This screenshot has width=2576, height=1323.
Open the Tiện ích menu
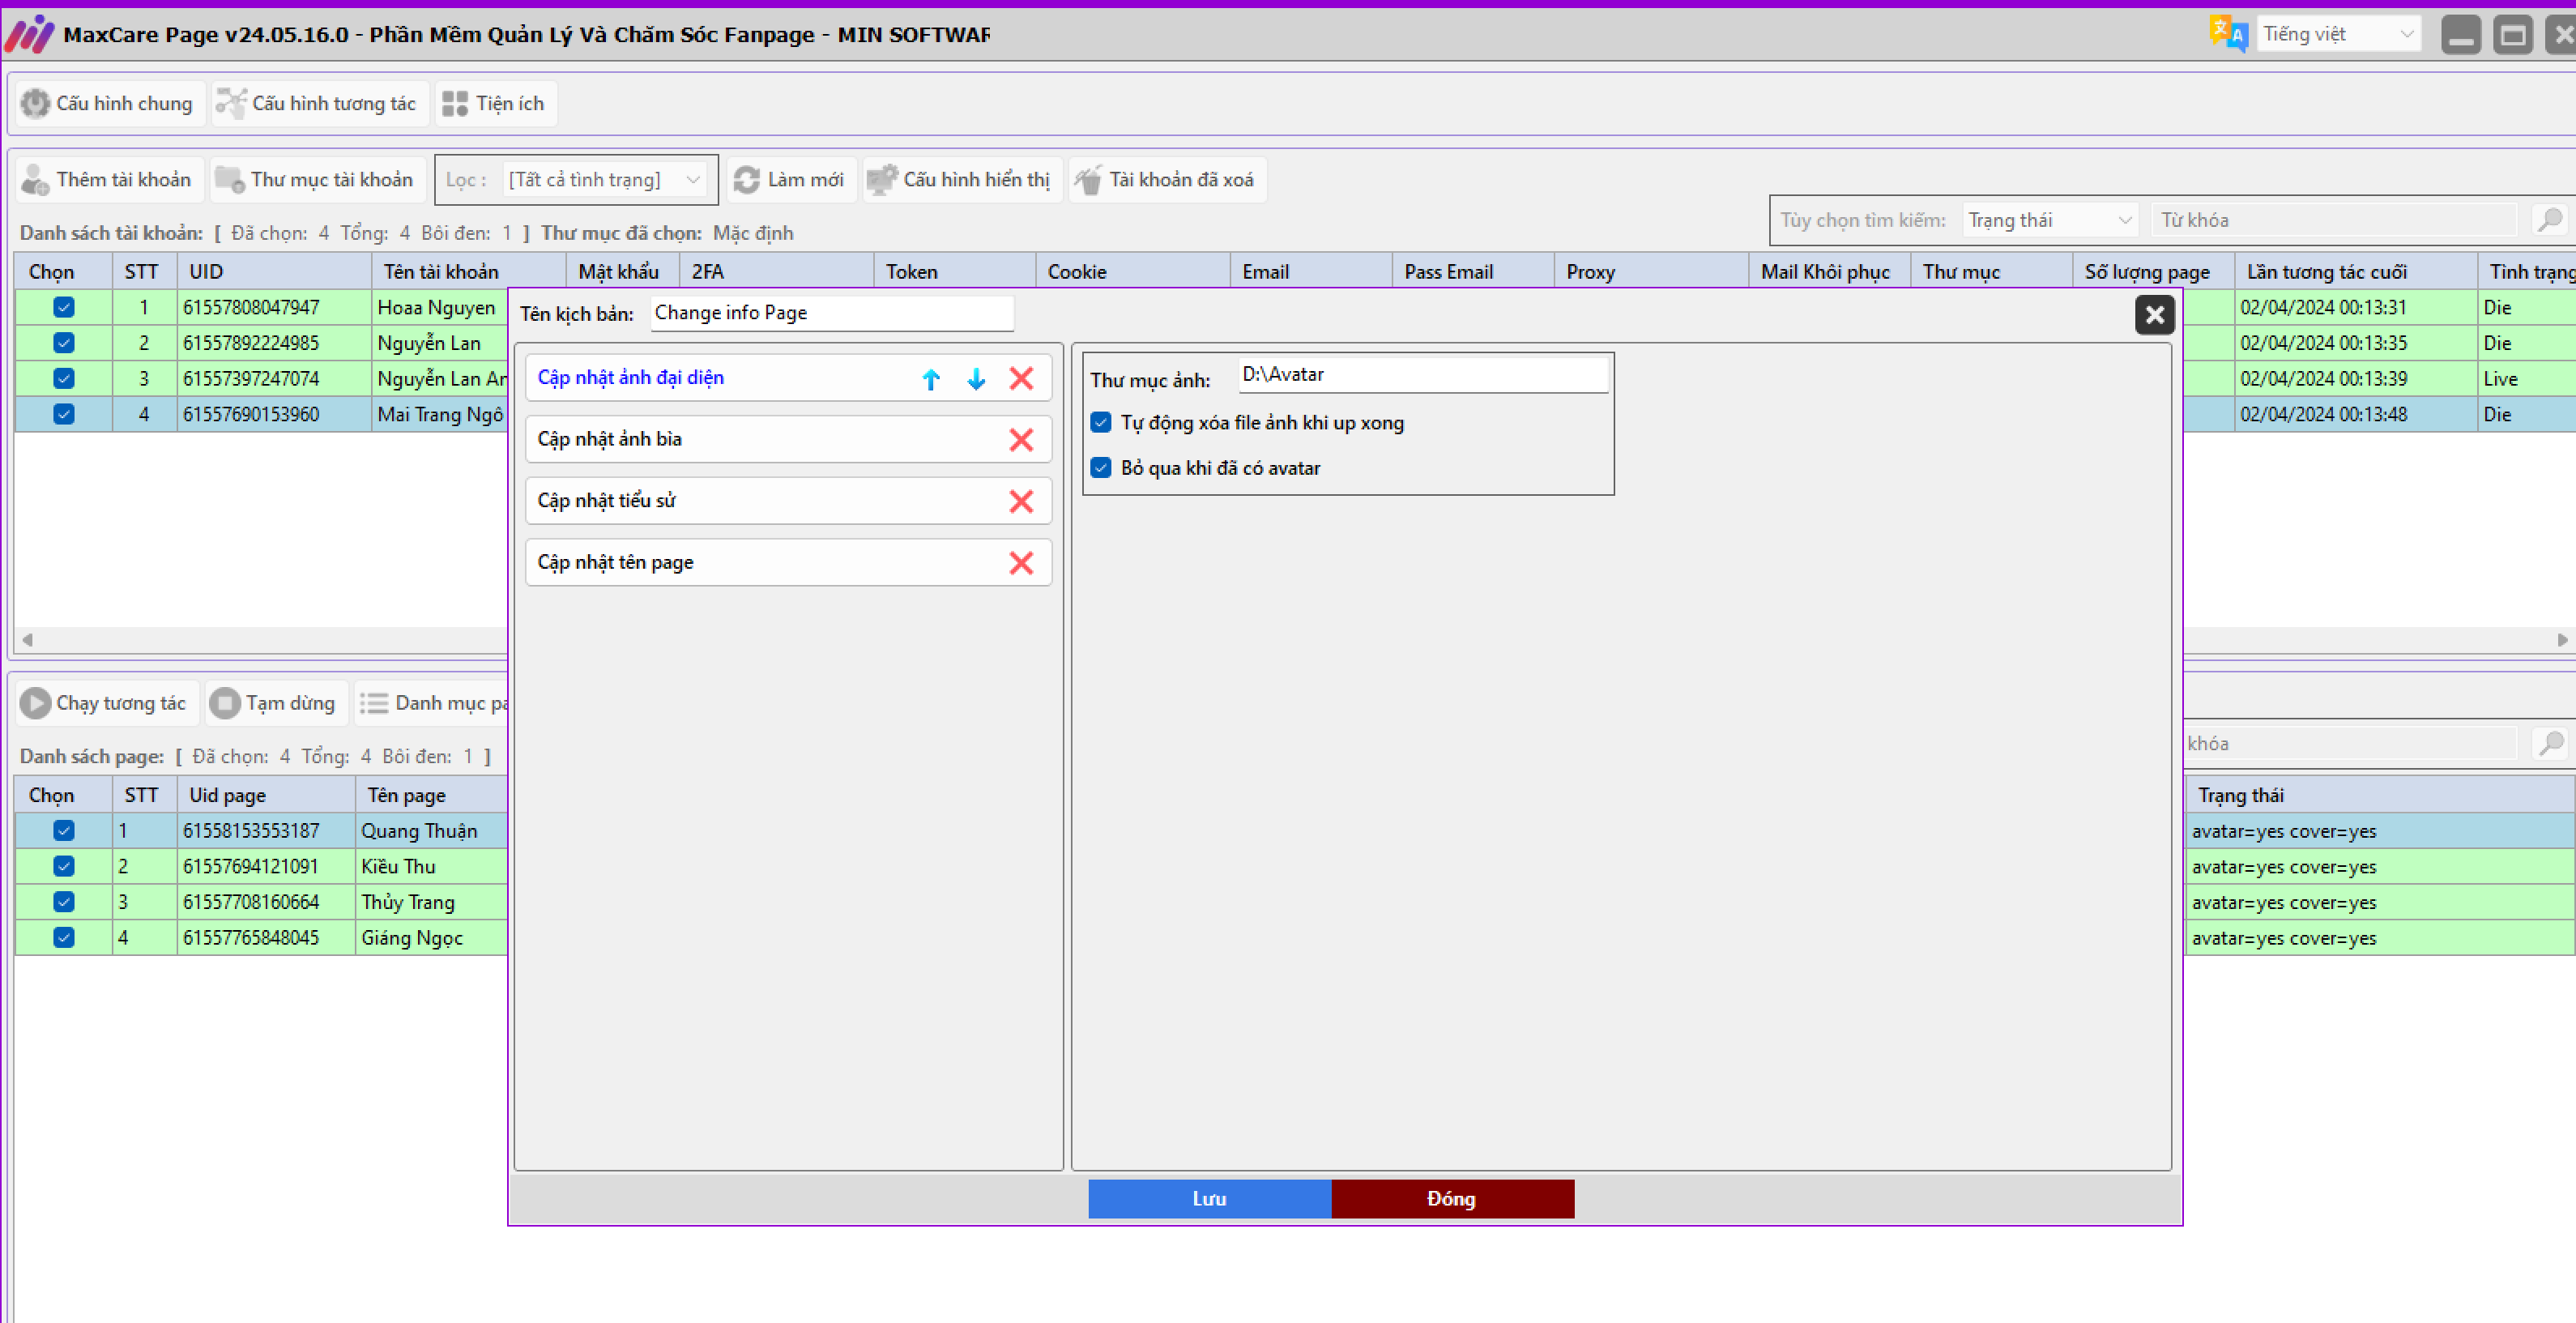click(x=495, y=104)
